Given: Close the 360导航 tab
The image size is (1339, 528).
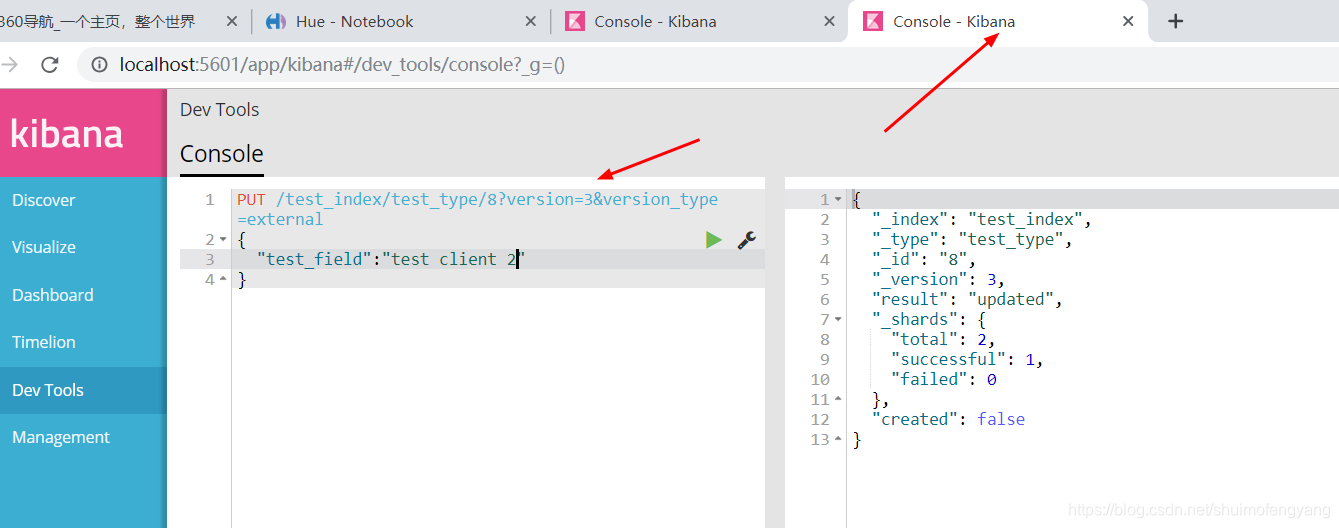Looking at the screenshot, I should pyautogui.click(x=232, y=21).
